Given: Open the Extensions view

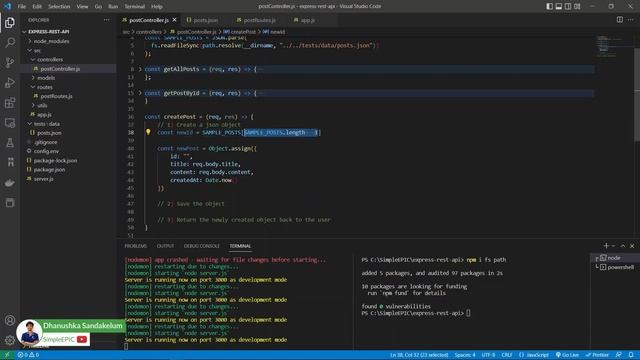Looking at the screenshot, I should click(10, 102).
